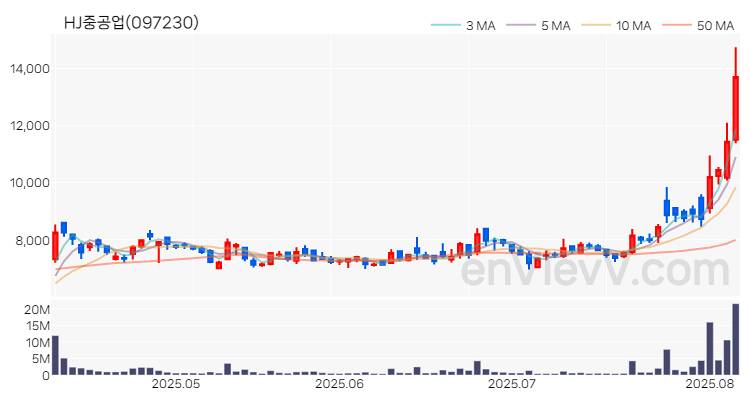
Task: Click the HJ중공업(097230) chart title
Action: coord(131,22)
